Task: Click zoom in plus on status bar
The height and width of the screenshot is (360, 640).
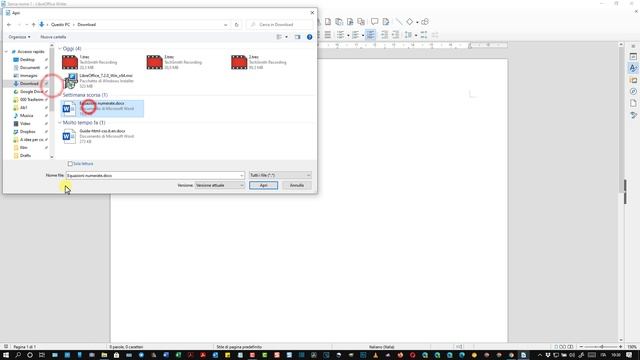Action: (x=620, y=347)
